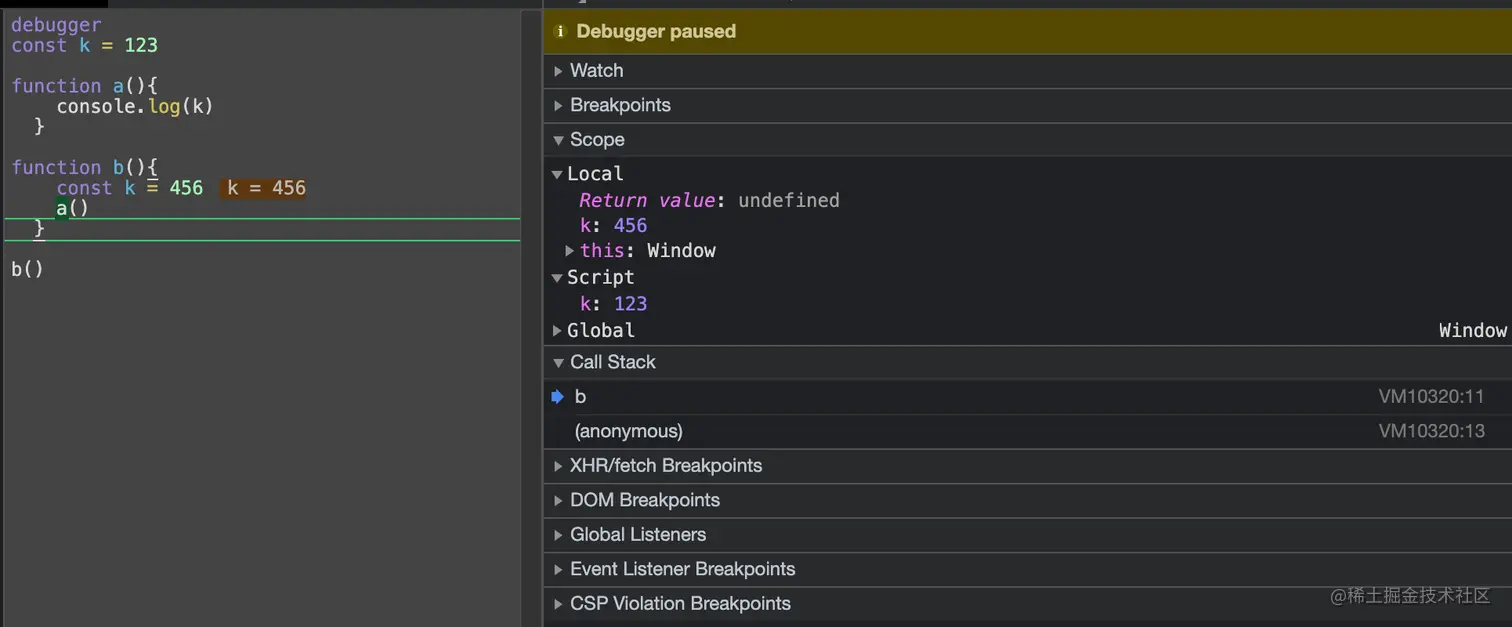Click the info icon beside Debugger paused

tap(560, 32)
